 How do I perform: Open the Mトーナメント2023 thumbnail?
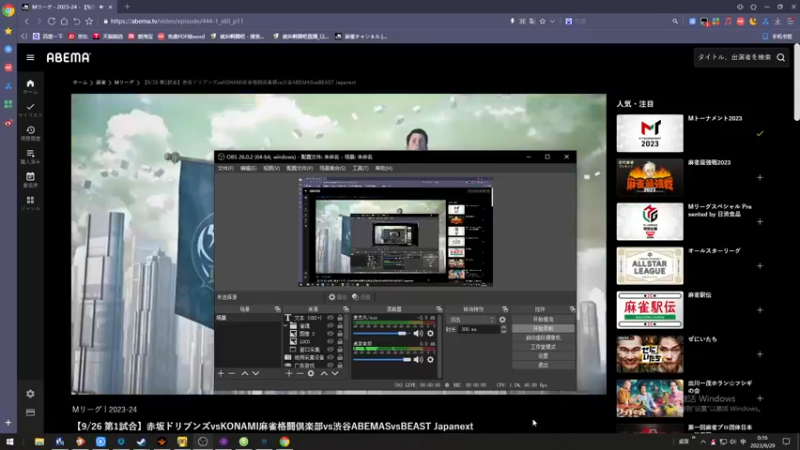(649, 133)
